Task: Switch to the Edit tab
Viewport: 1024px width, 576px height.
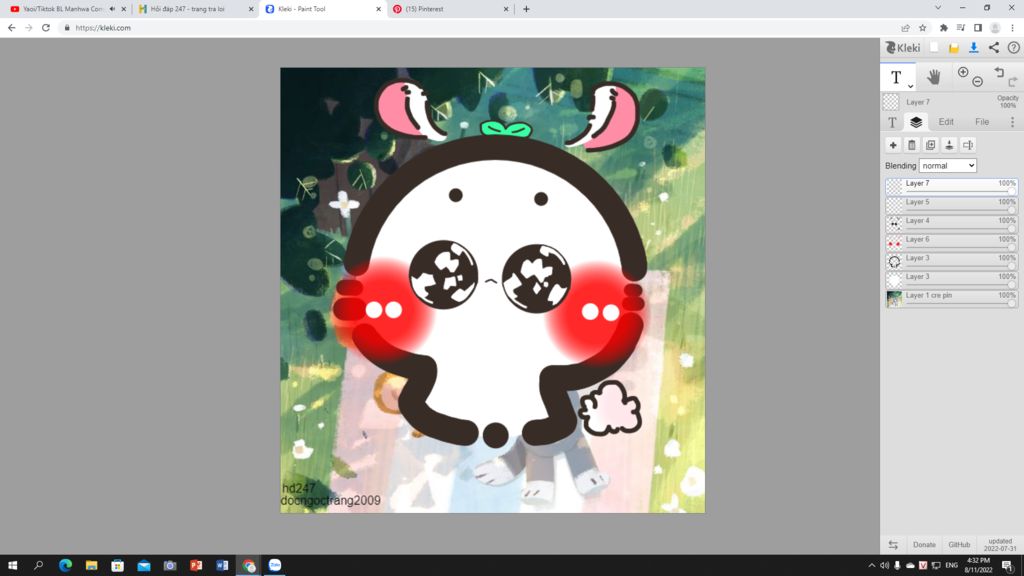Action: coord(945,122)
